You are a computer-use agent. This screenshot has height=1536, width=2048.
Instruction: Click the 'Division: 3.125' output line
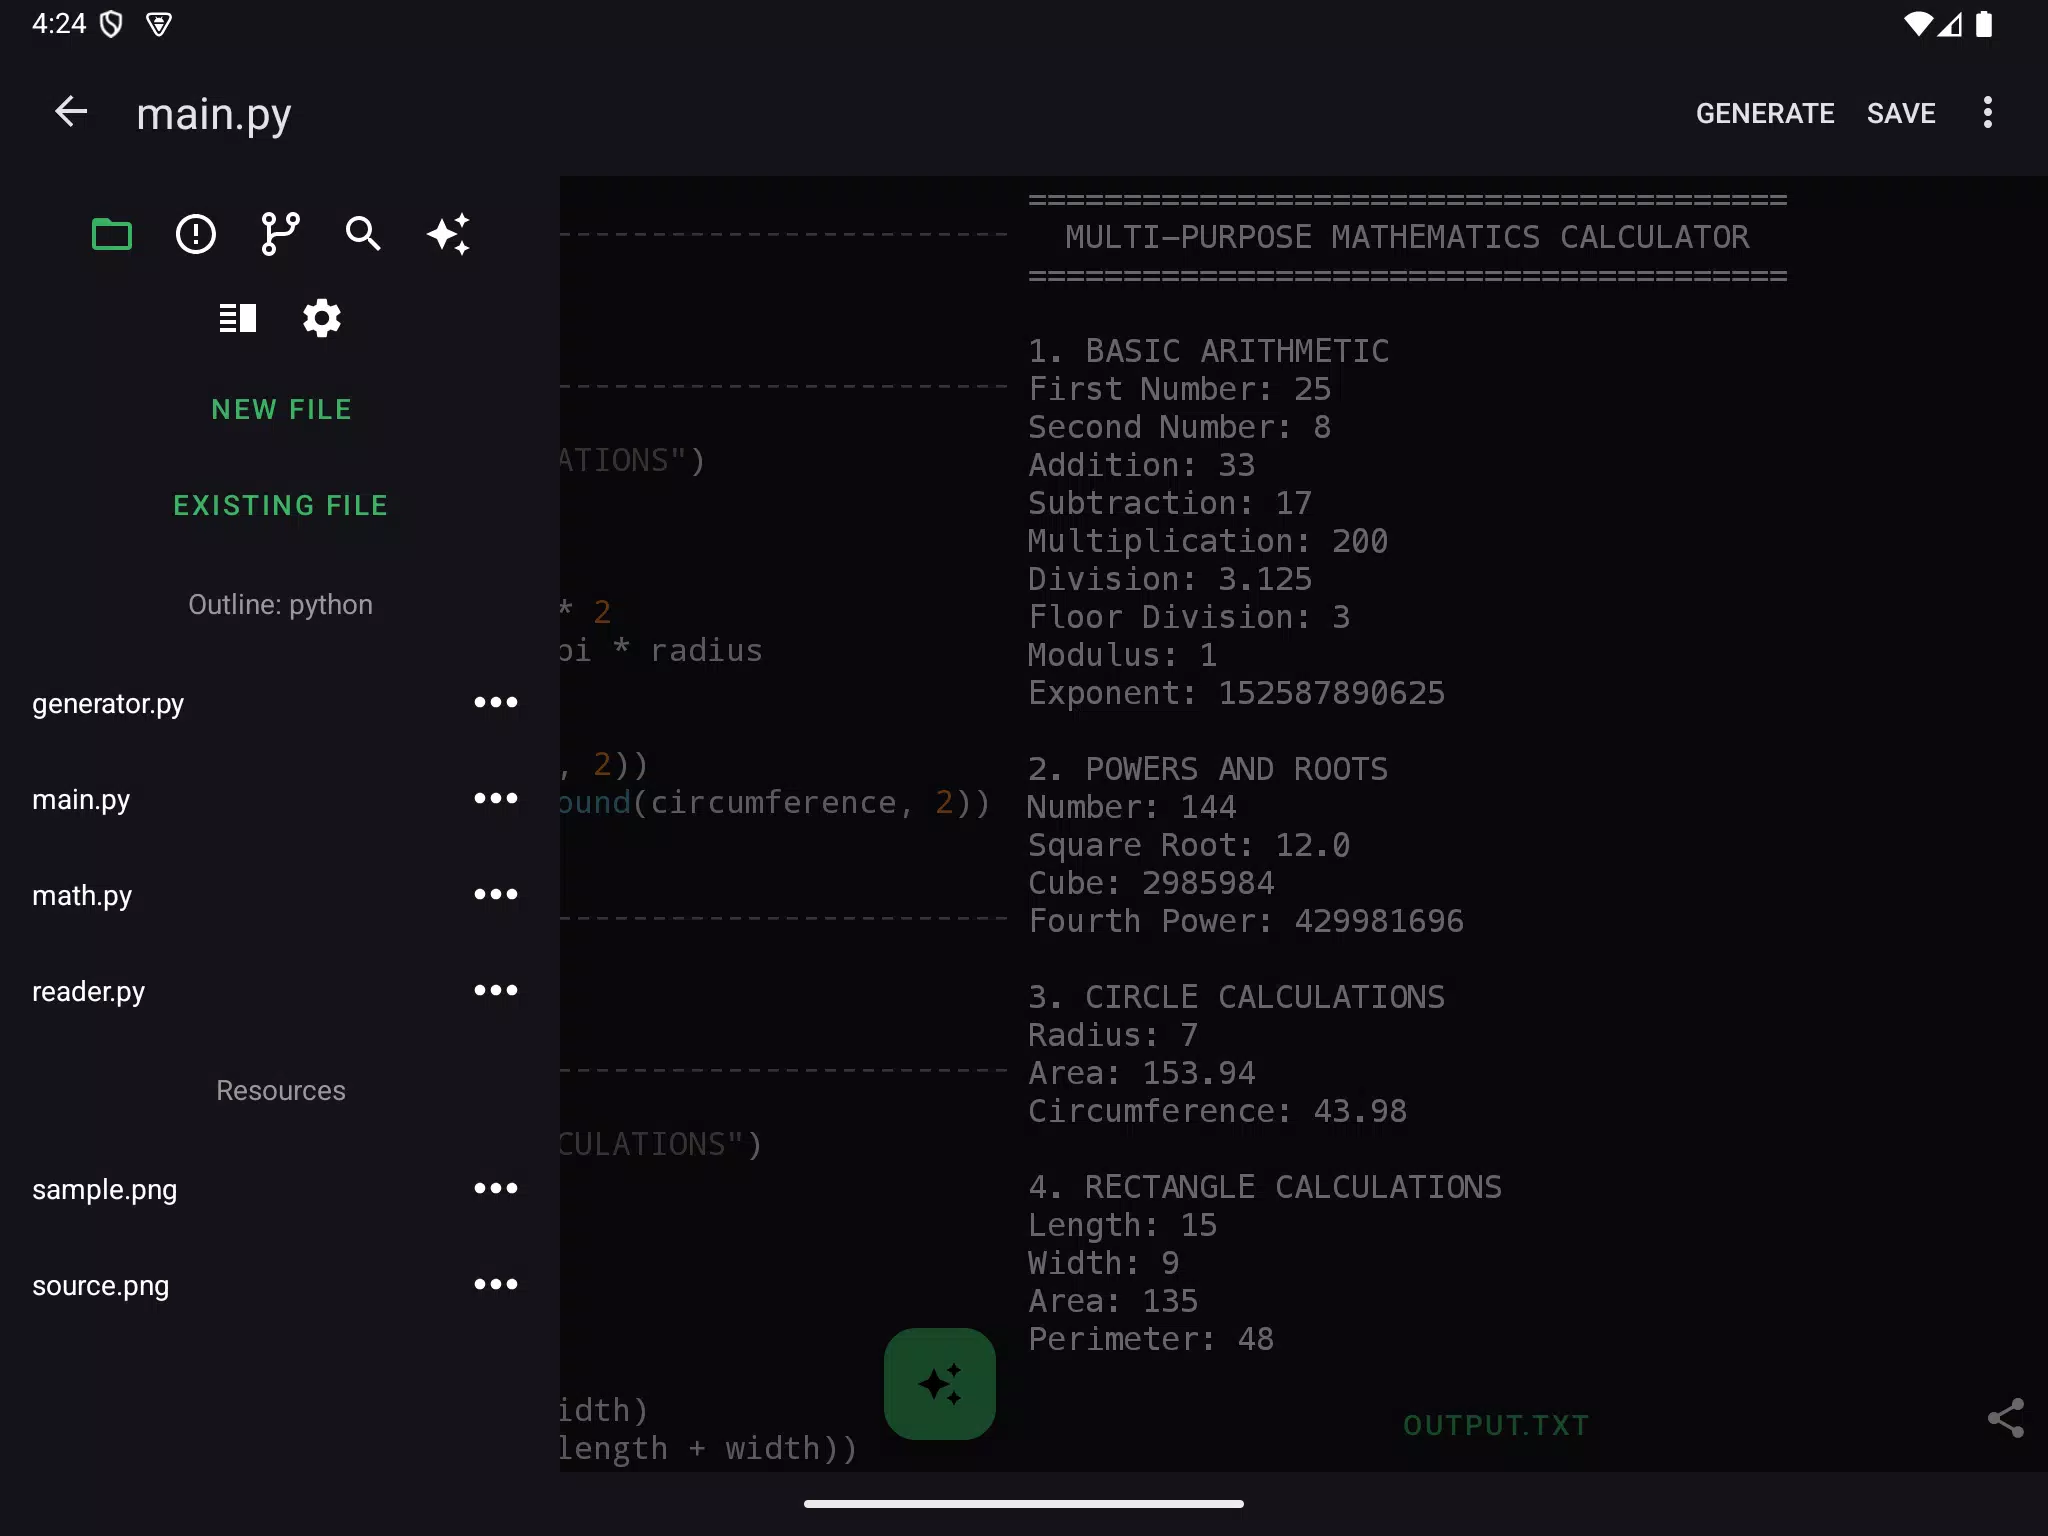coord(1170,579)
